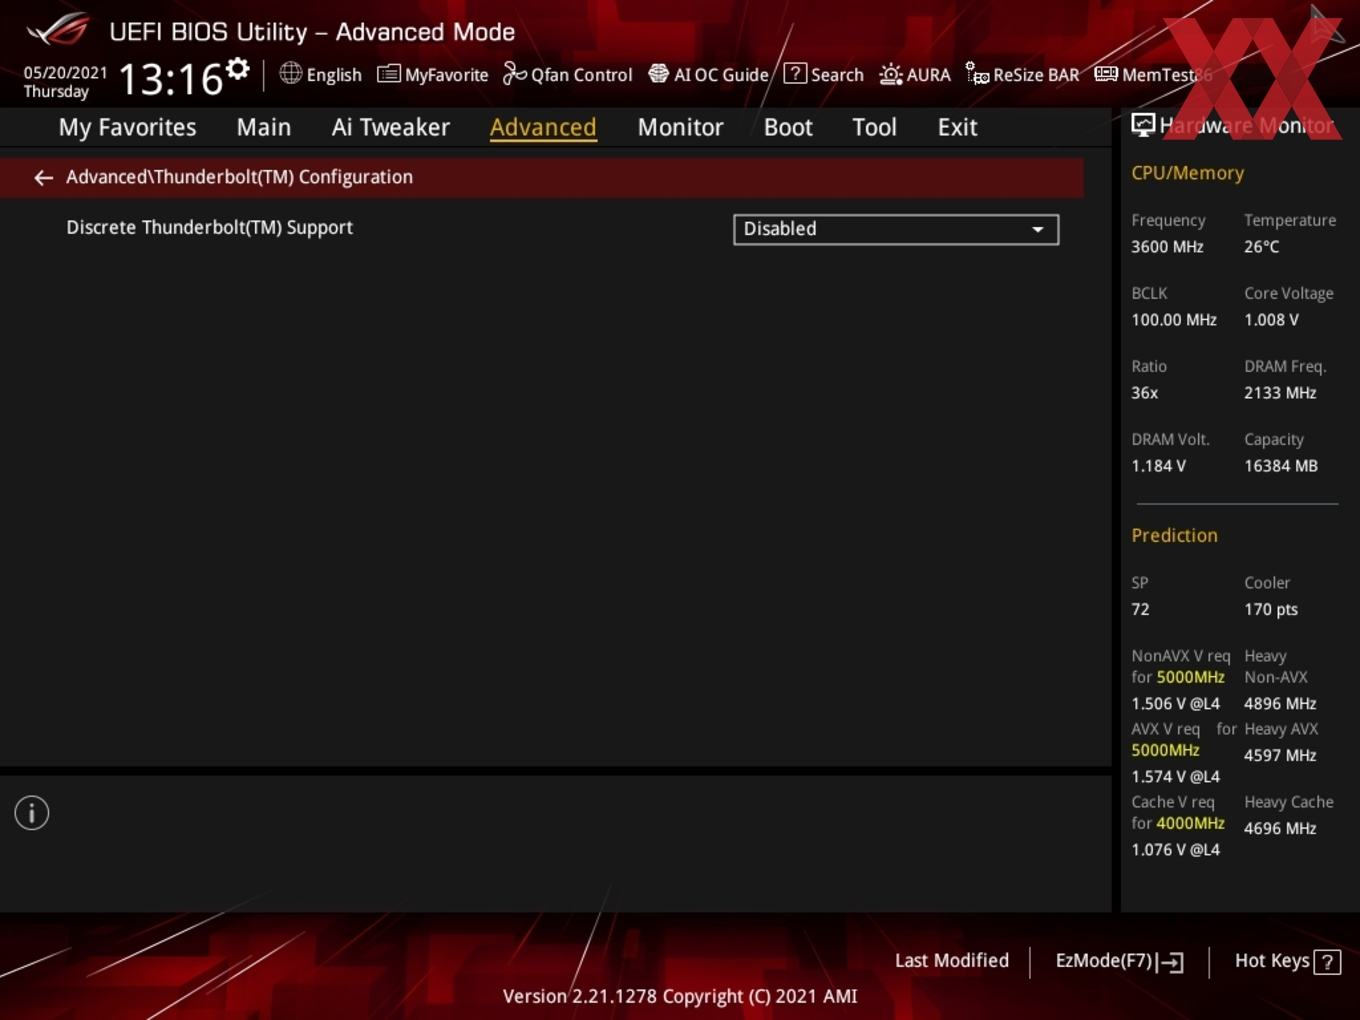Switch to the Boot tab
1360x1020 pixels.
[788, 127]
